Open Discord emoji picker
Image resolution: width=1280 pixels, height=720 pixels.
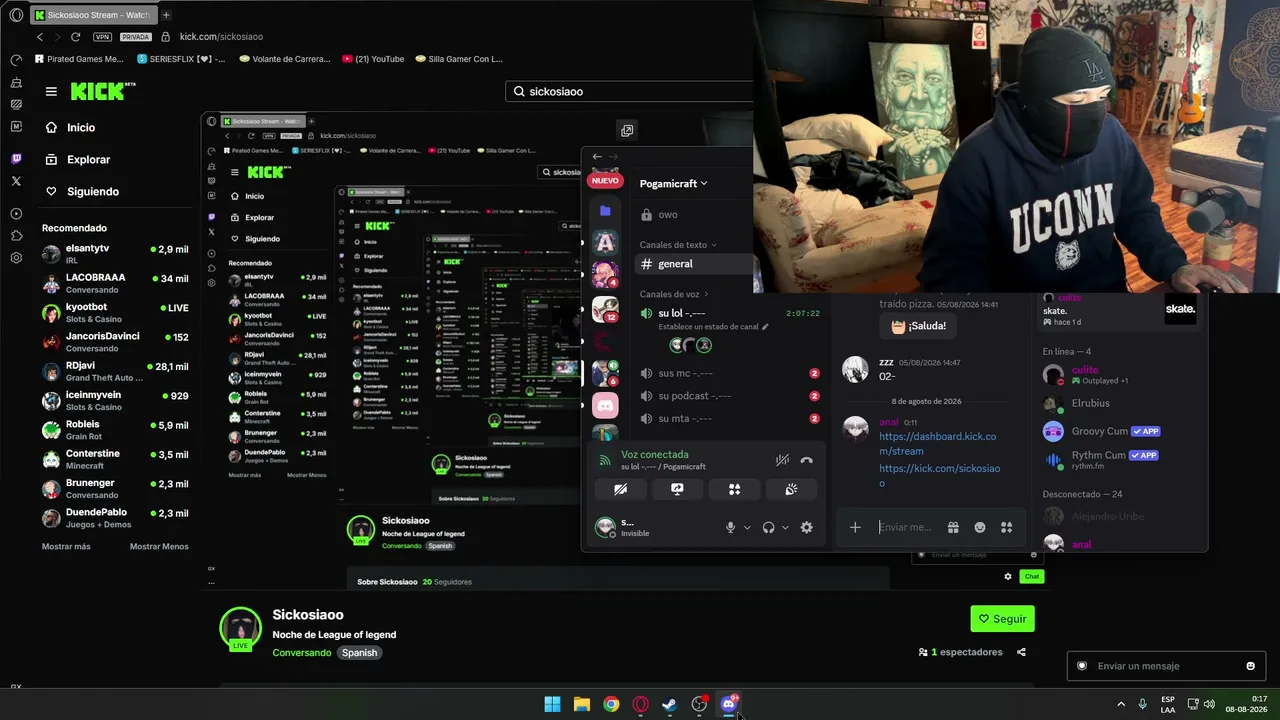(x=980, y=528)
